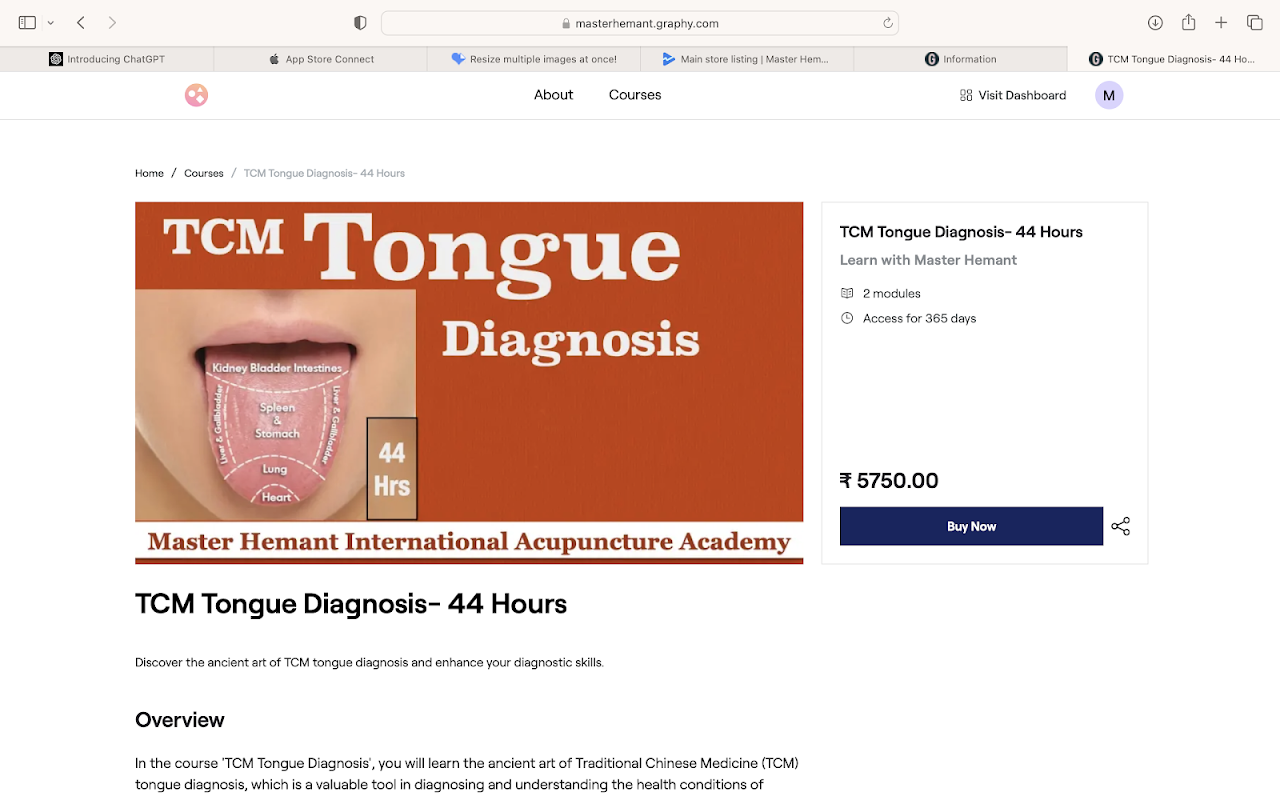Viewport: 1280px width, 800px height.
Task: Click the ChatGPT tab favicon
Action: [x=56, y=59]
